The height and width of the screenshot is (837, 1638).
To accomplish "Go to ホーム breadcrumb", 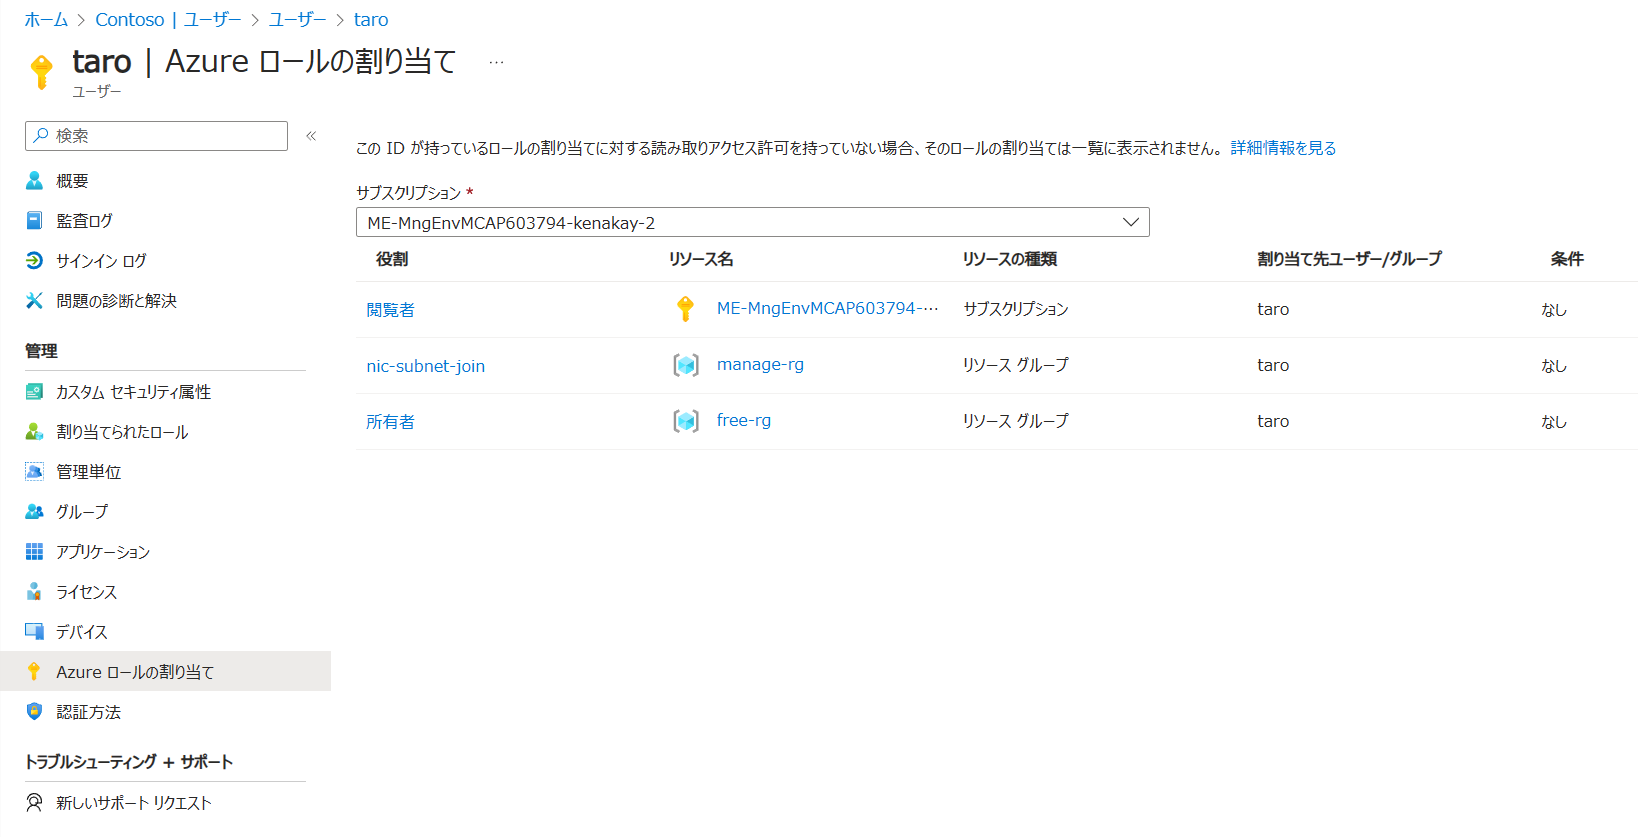I will tap(46, 19).
